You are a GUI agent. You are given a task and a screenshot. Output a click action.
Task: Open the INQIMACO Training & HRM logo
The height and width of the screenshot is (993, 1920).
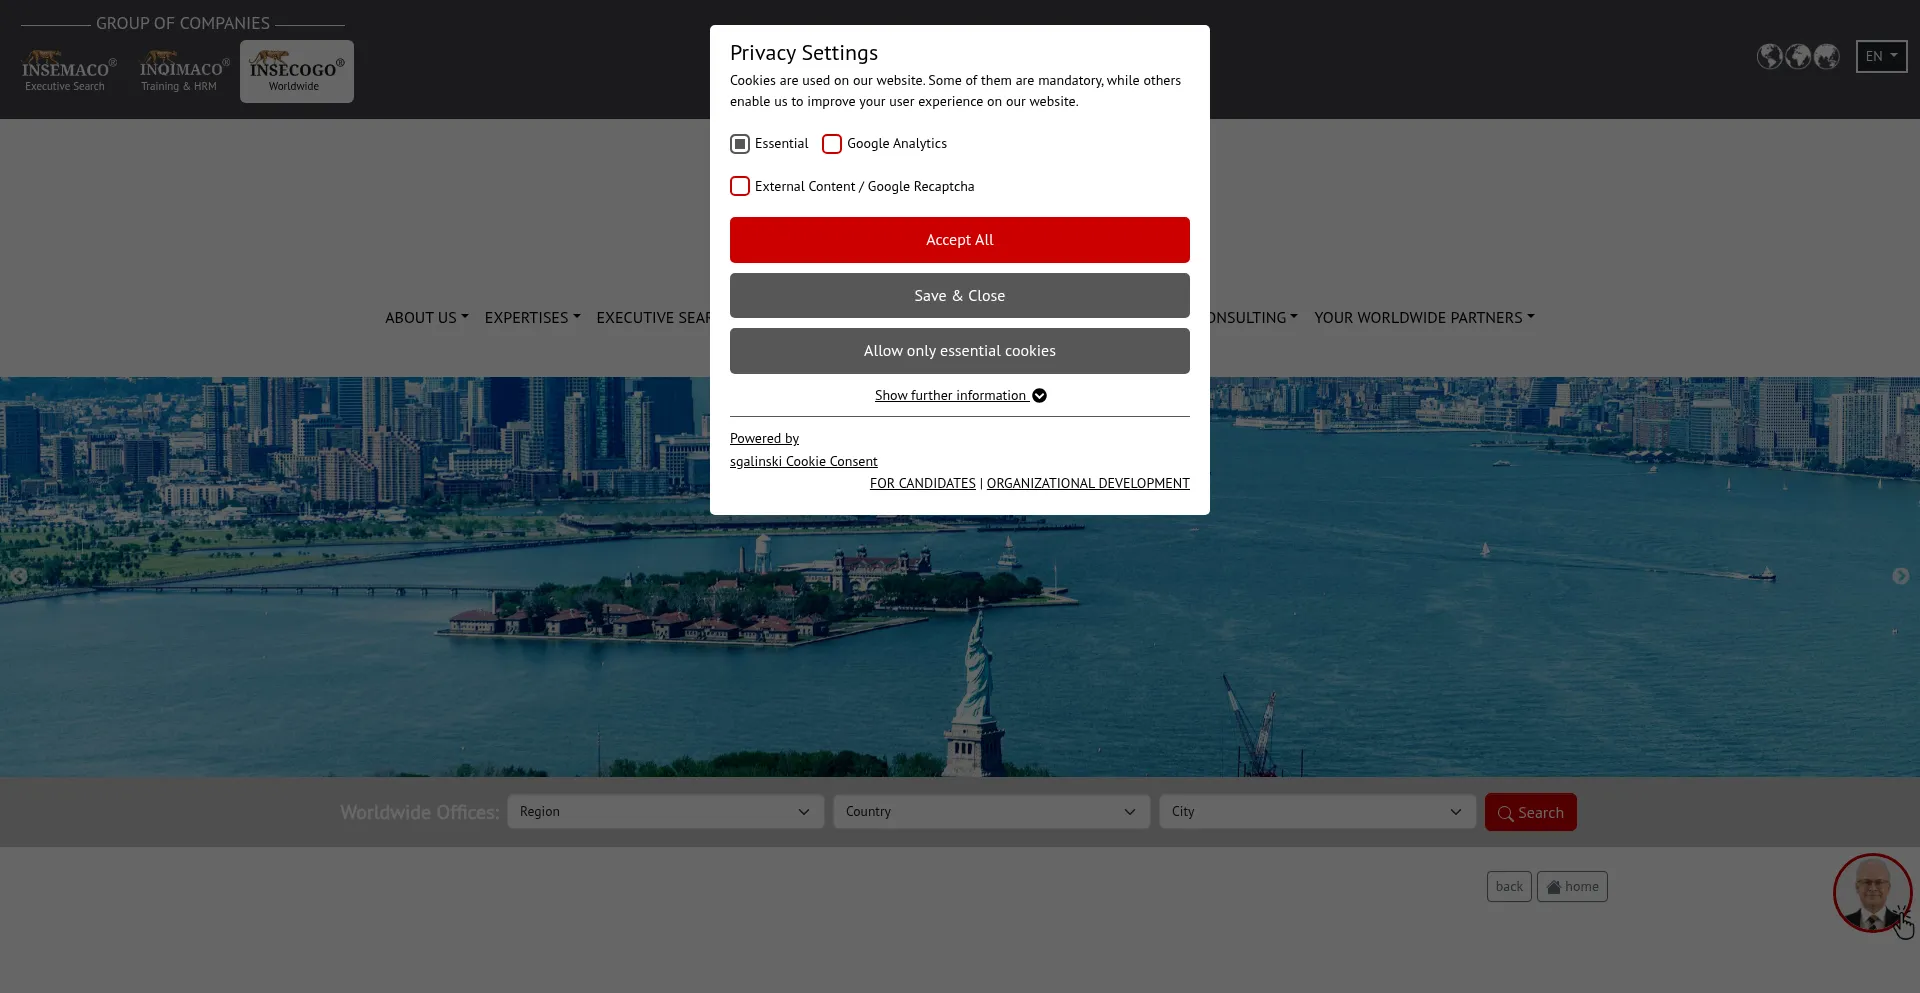[x=183, y=71]
